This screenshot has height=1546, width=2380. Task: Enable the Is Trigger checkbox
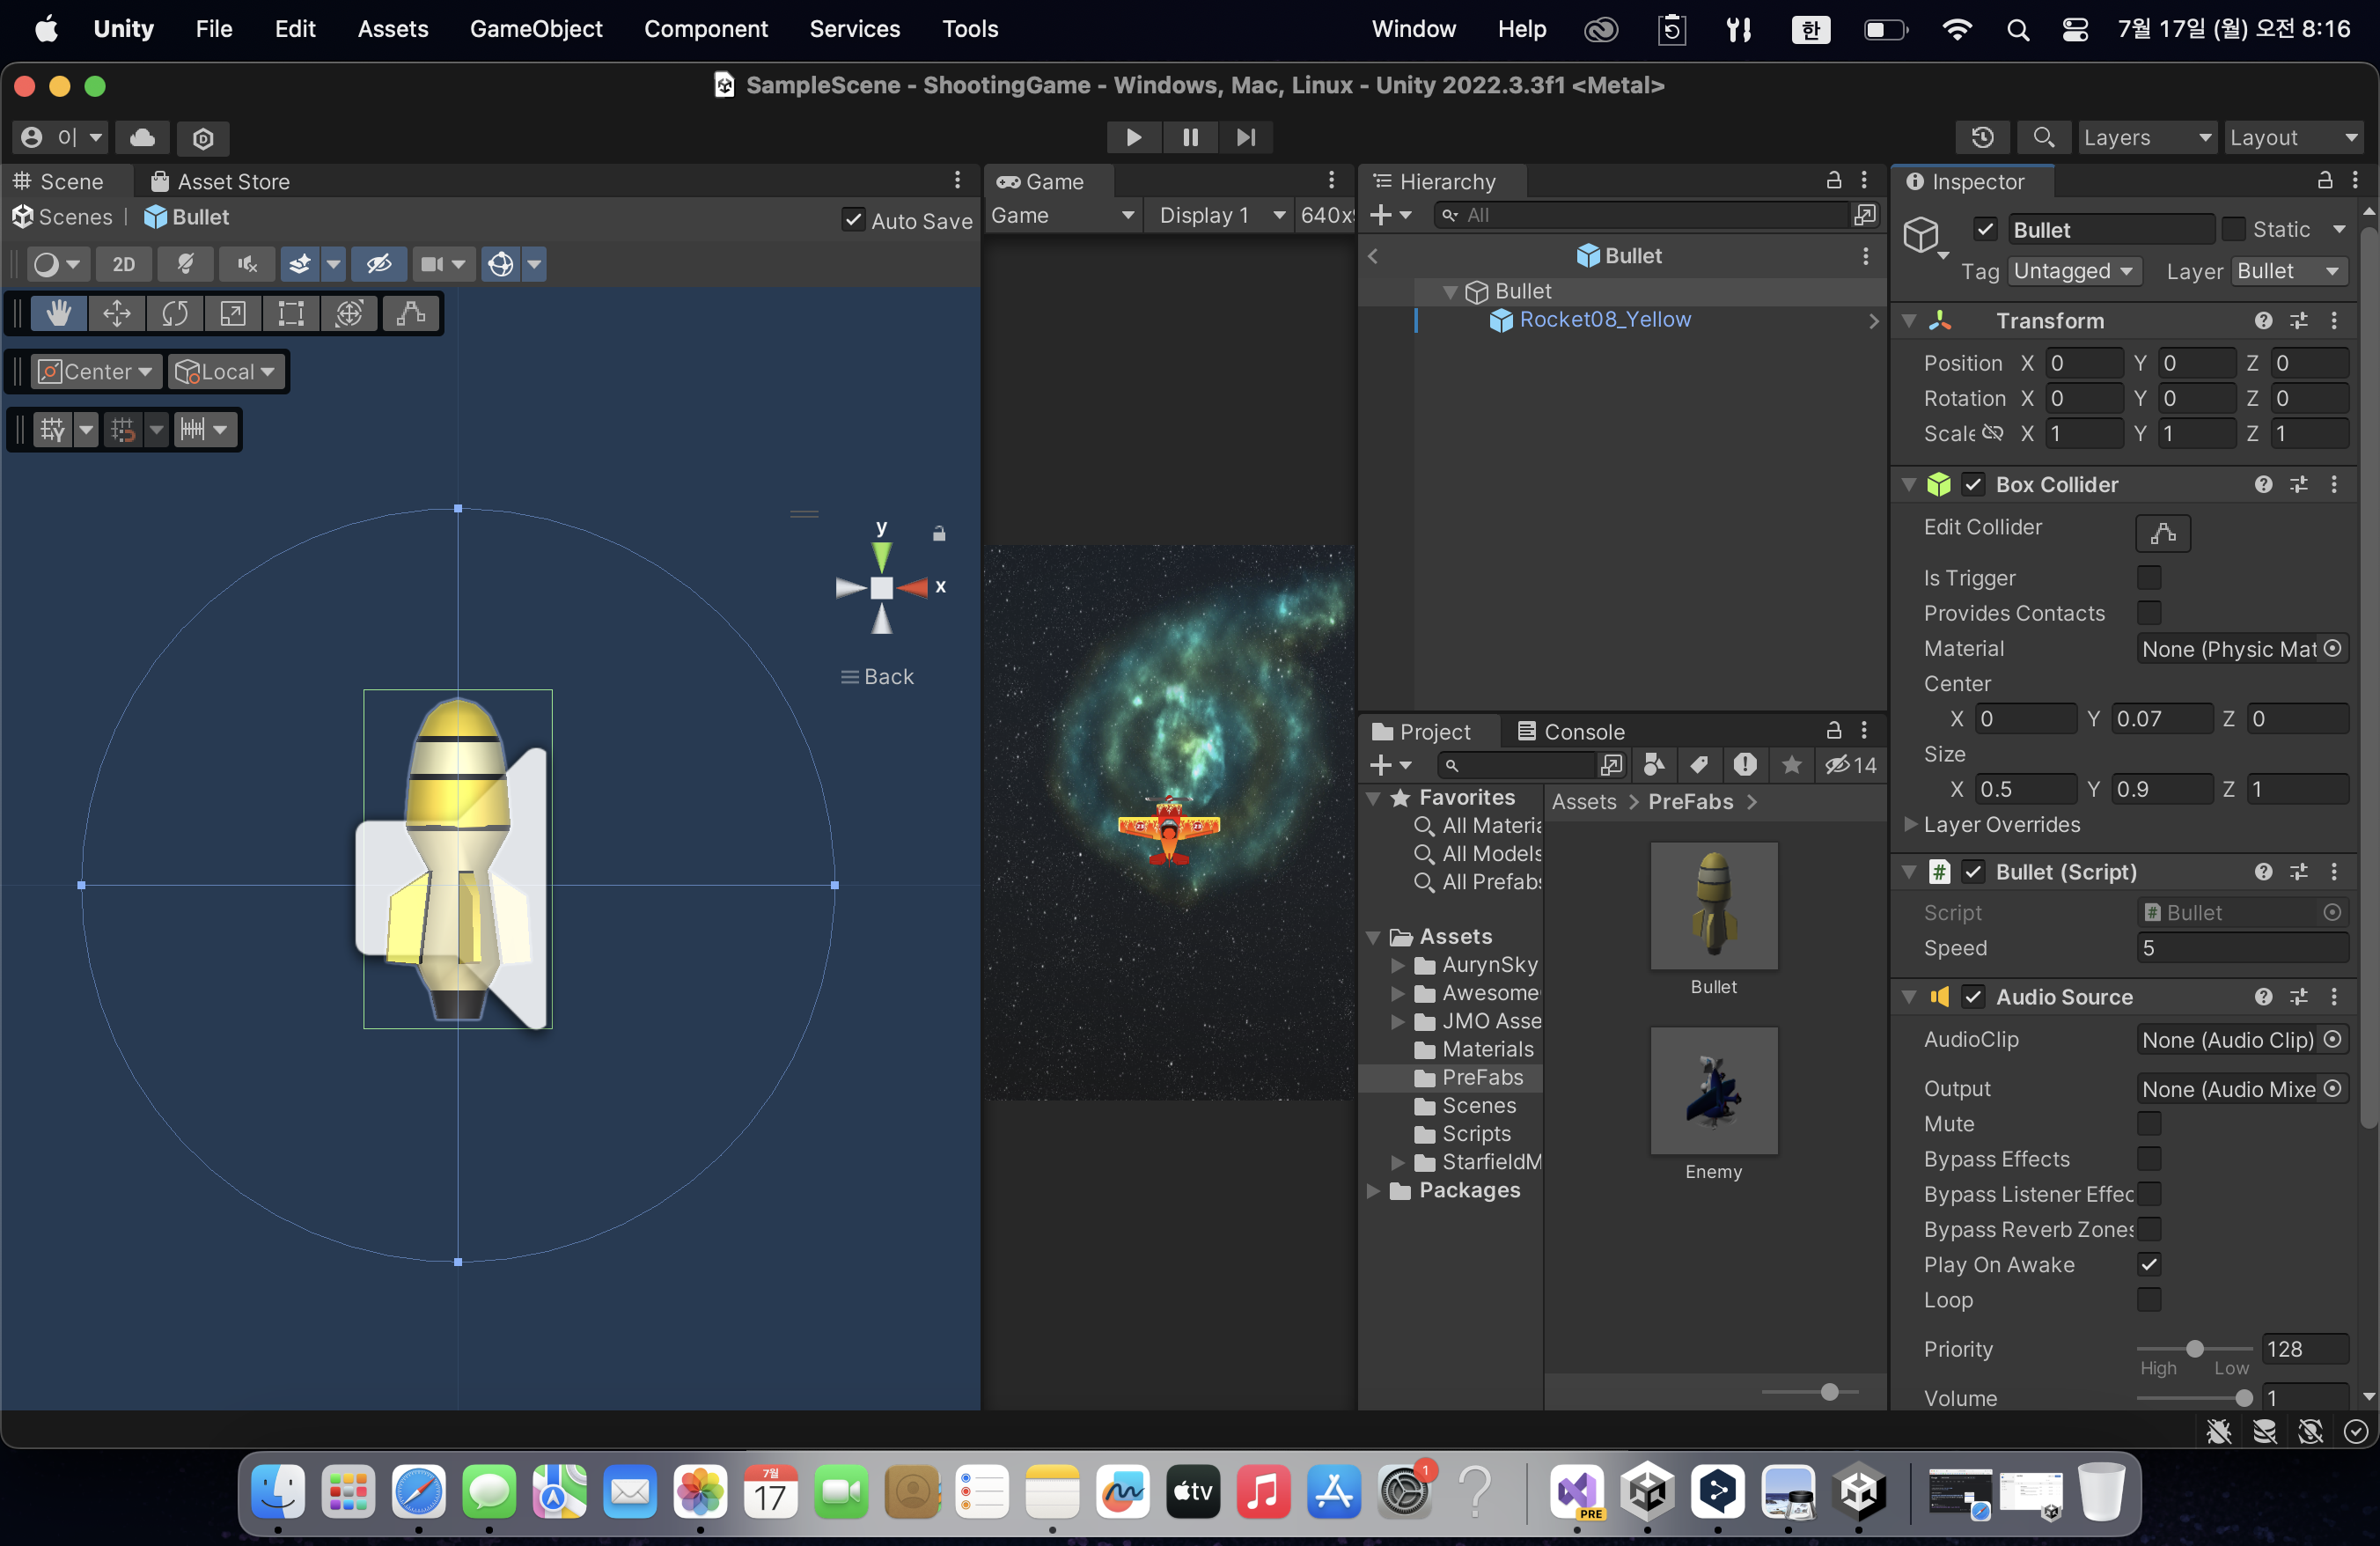pos(2148,578)
